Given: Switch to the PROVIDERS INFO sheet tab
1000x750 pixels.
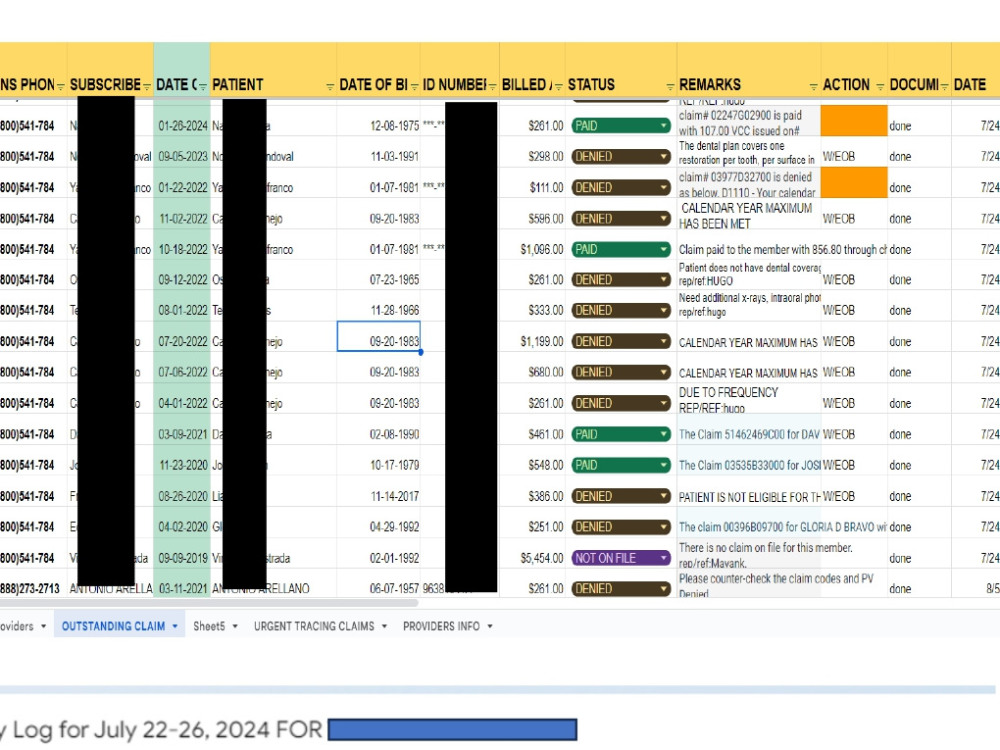Looking at the screenshot, I should (x=441, y=626).
